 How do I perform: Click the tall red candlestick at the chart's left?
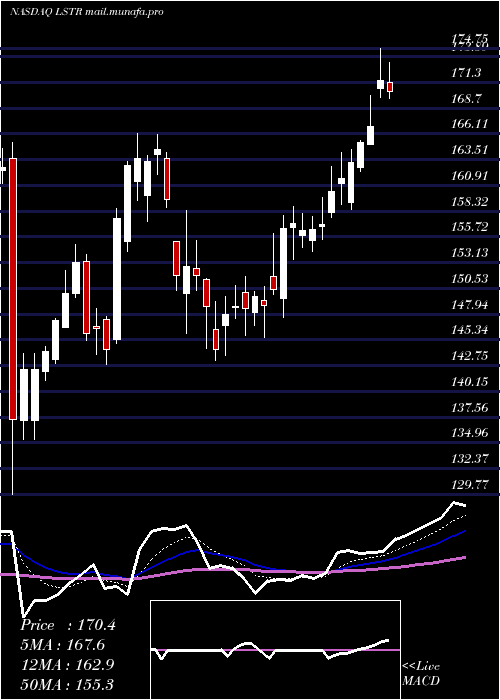click(x=13, y=289)
